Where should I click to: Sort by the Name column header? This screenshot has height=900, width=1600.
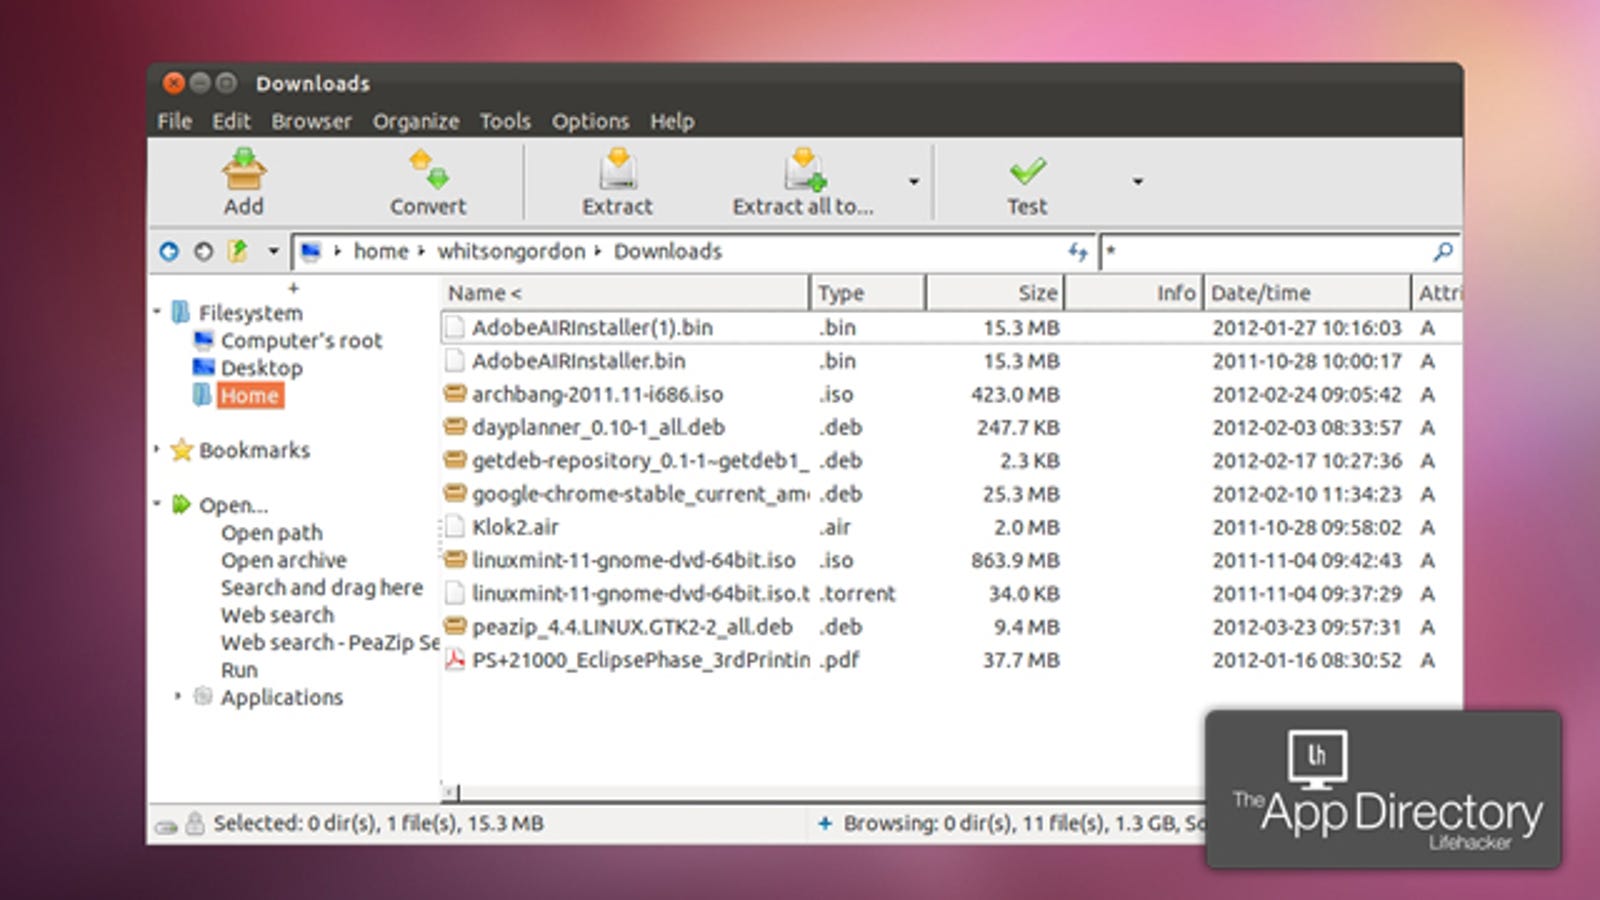pyautogui.click(x=625, y=293)
